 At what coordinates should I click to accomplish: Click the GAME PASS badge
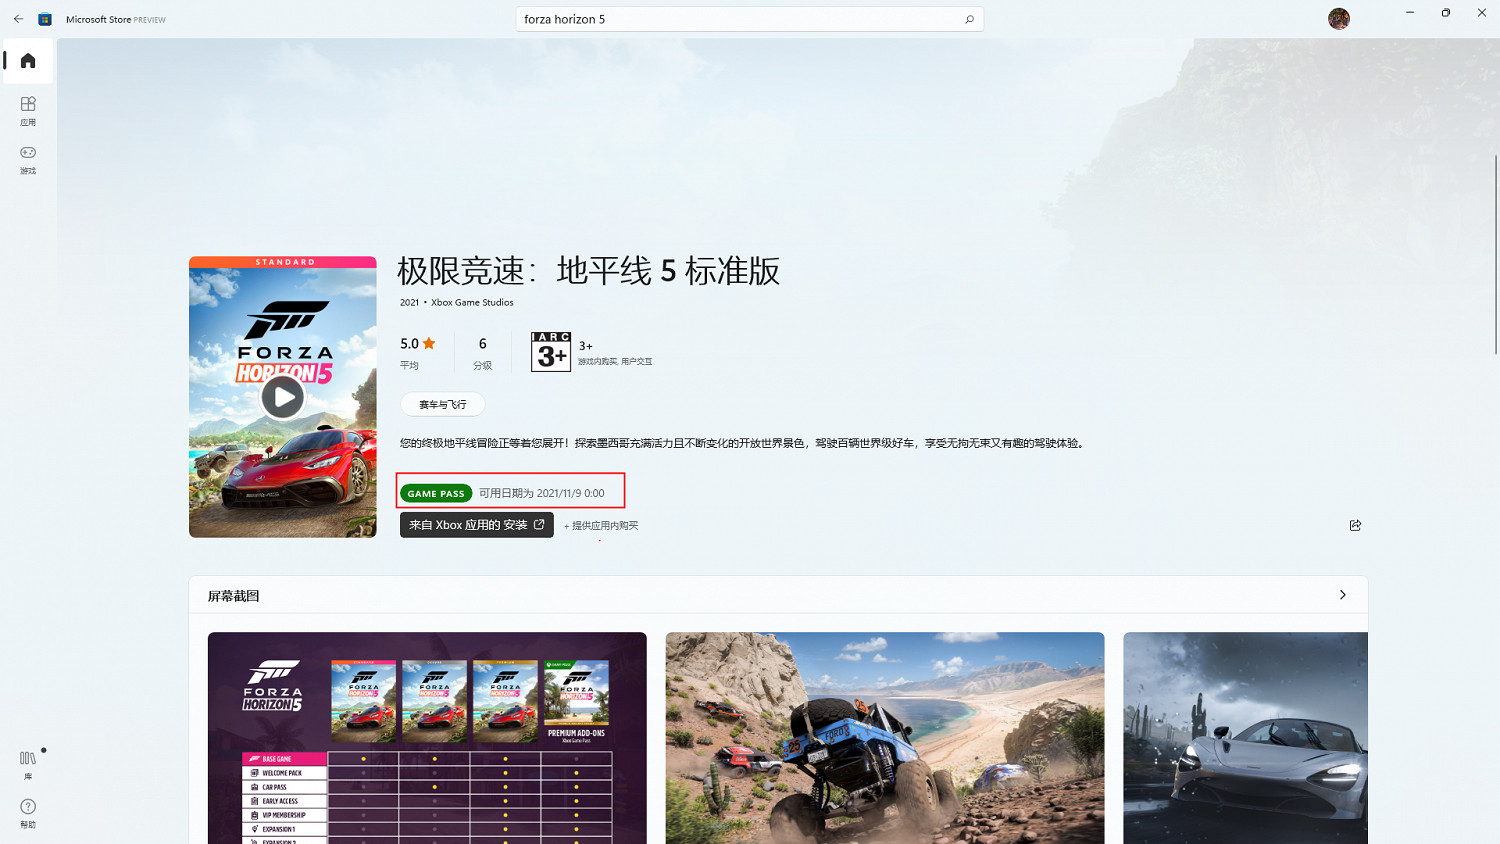pyautogui.click(x=436, y=493)
